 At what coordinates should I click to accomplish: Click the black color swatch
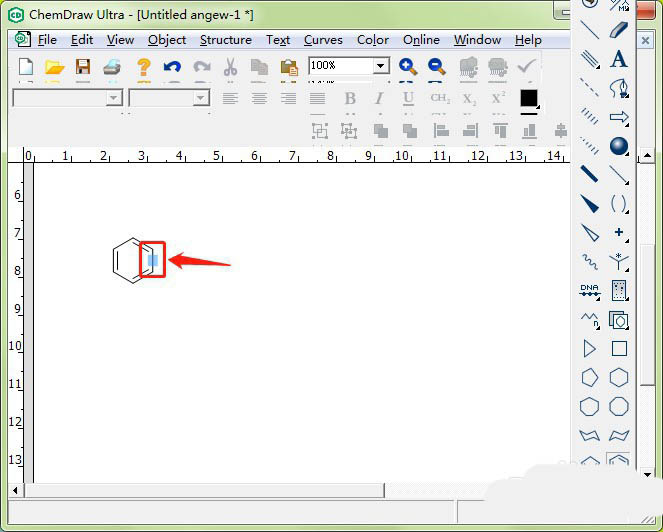pos(529,98)
